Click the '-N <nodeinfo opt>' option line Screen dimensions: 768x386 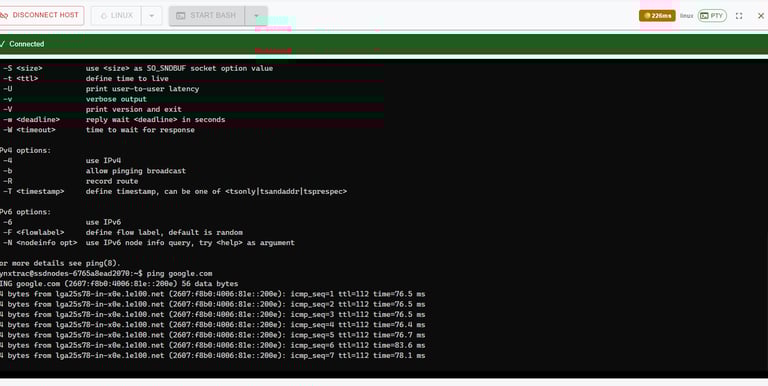(148, 242)
